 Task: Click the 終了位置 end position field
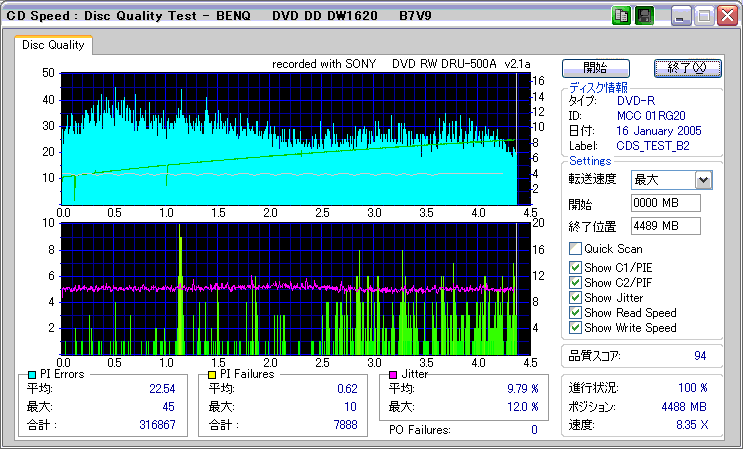[x=666, y=225]
